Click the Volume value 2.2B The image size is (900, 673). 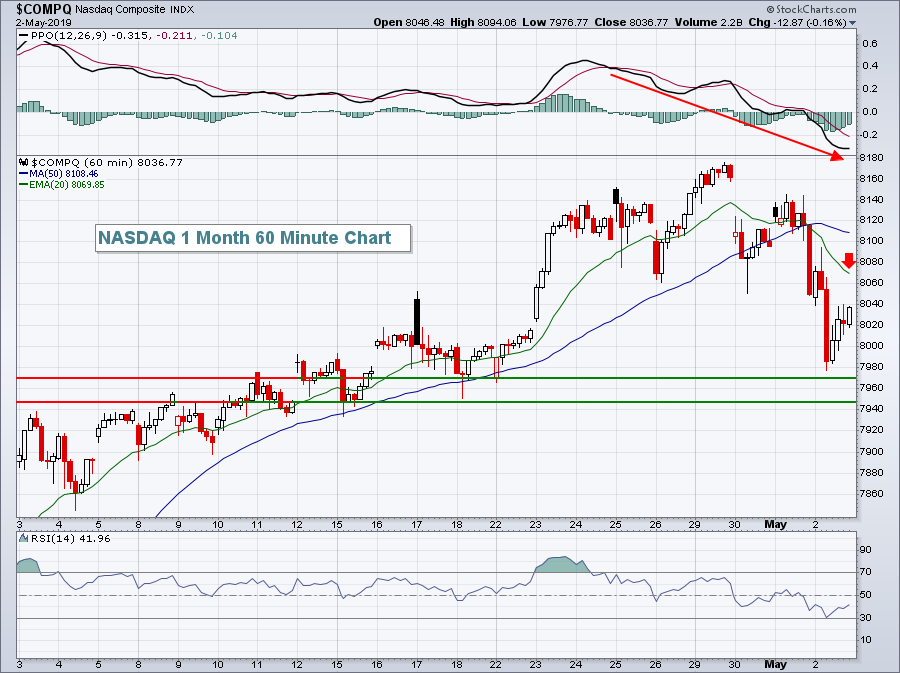point(732,22)
